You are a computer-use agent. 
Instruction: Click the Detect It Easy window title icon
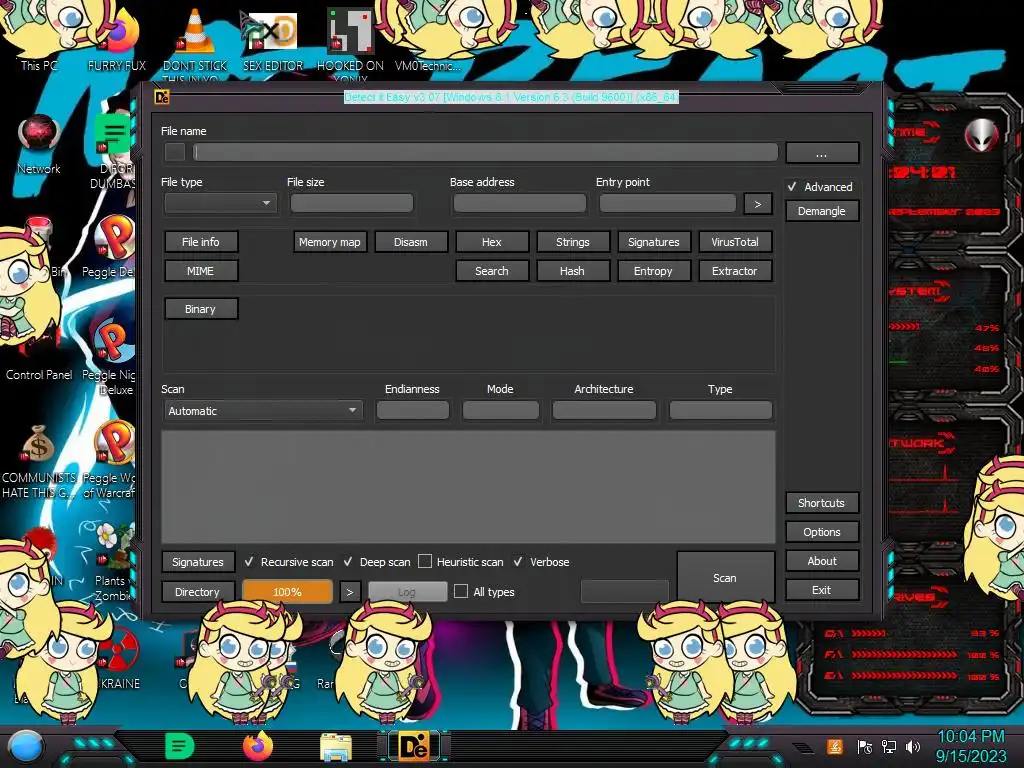pyautogui.click(x=162, y=97)
